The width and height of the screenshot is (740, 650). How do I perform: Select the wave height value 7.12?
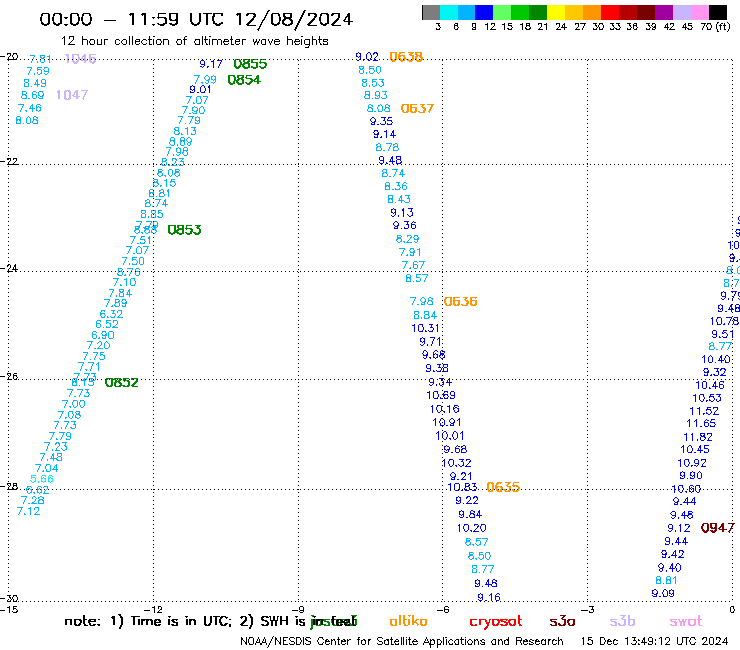[x=28, y=511]
